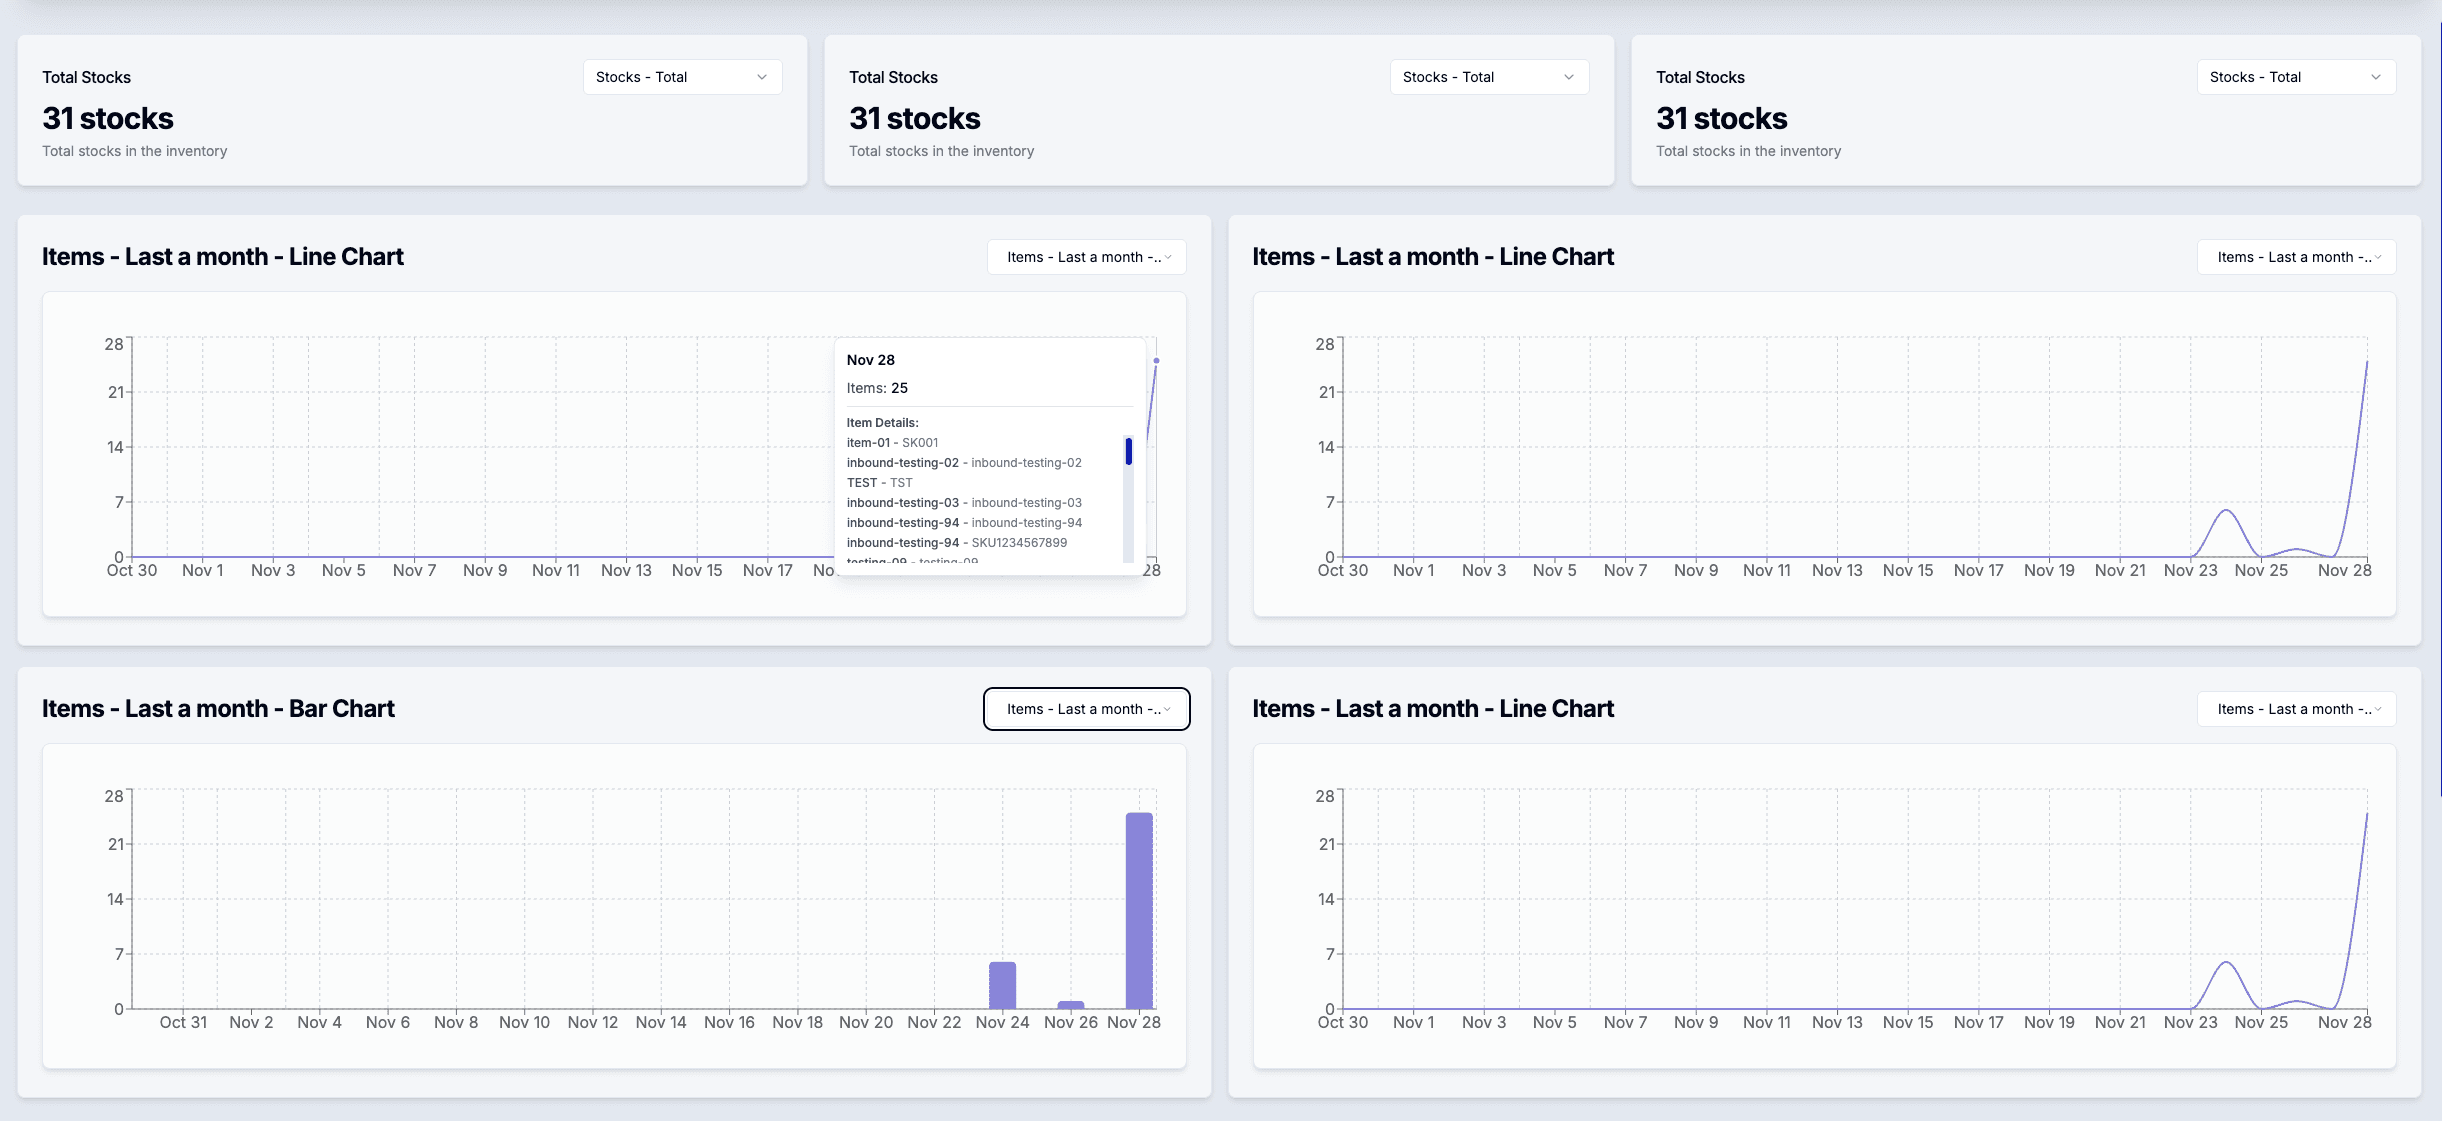Select item-01 - SK001 in the tooltip
2442x1121 pixels.
pyautogui.click(x=893, y=442)
